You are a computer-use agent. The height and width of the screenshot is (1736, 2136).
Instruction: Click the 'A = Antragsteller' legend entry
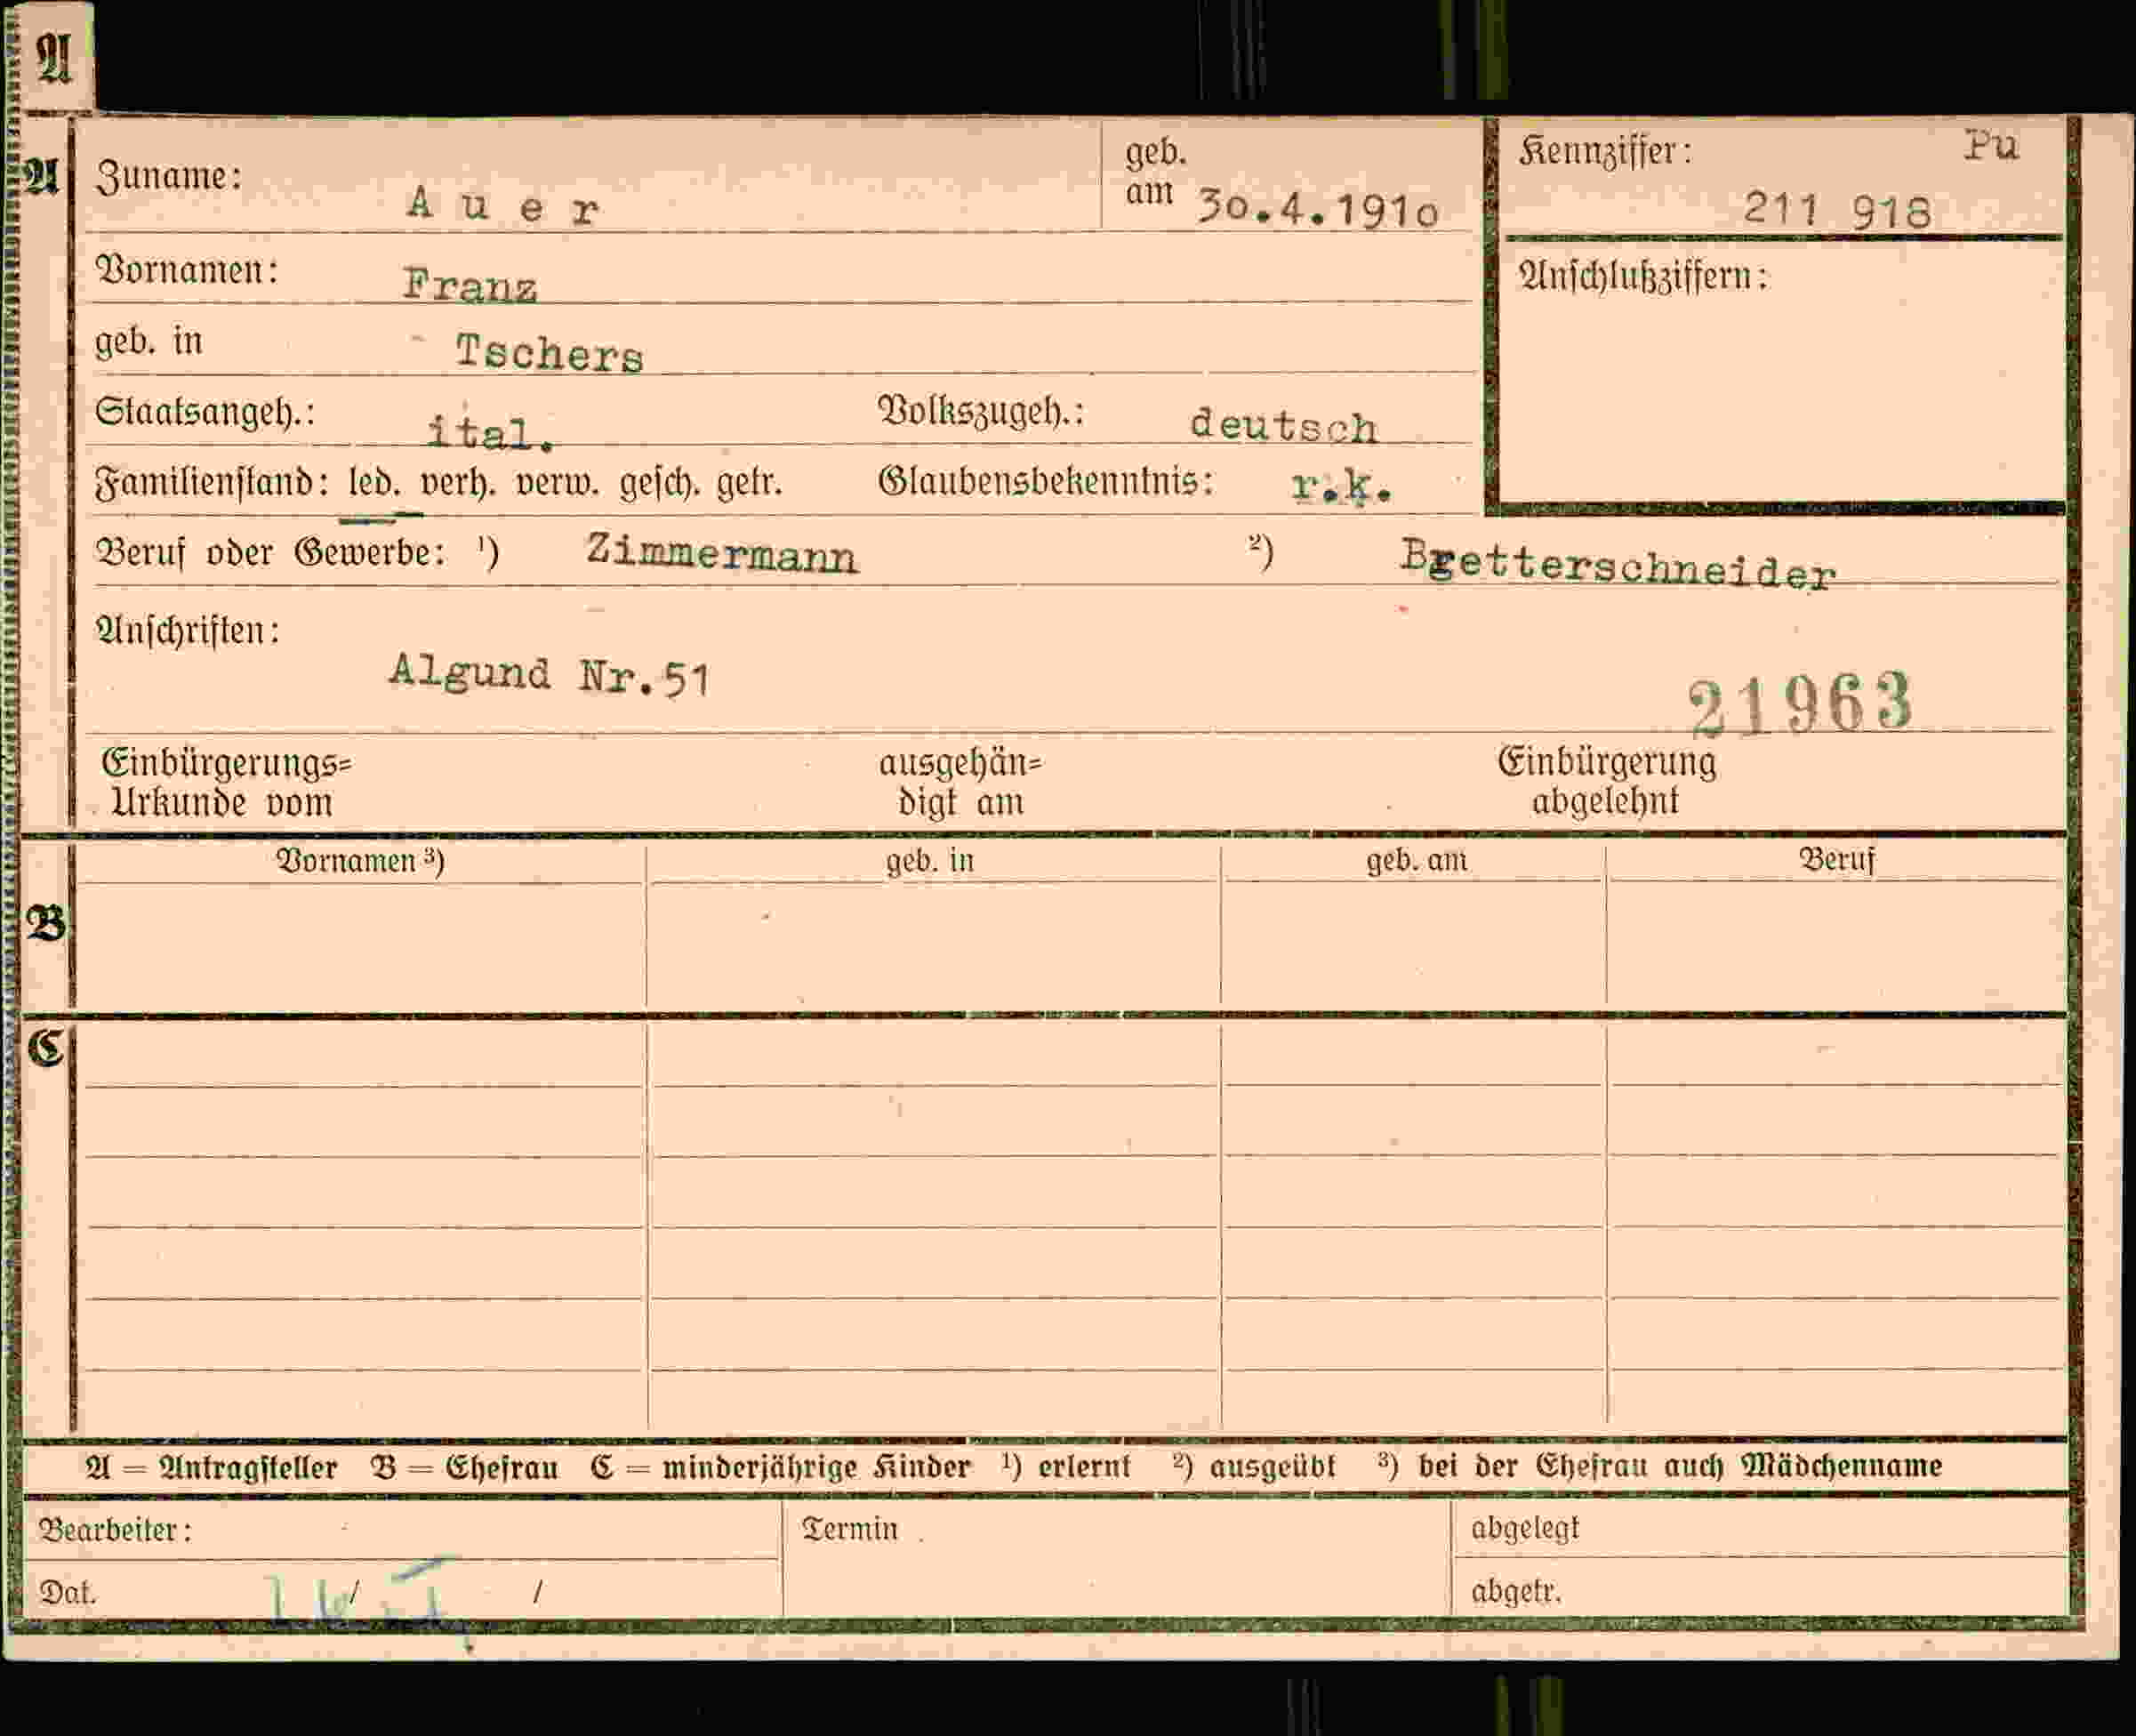[211, 1468]
